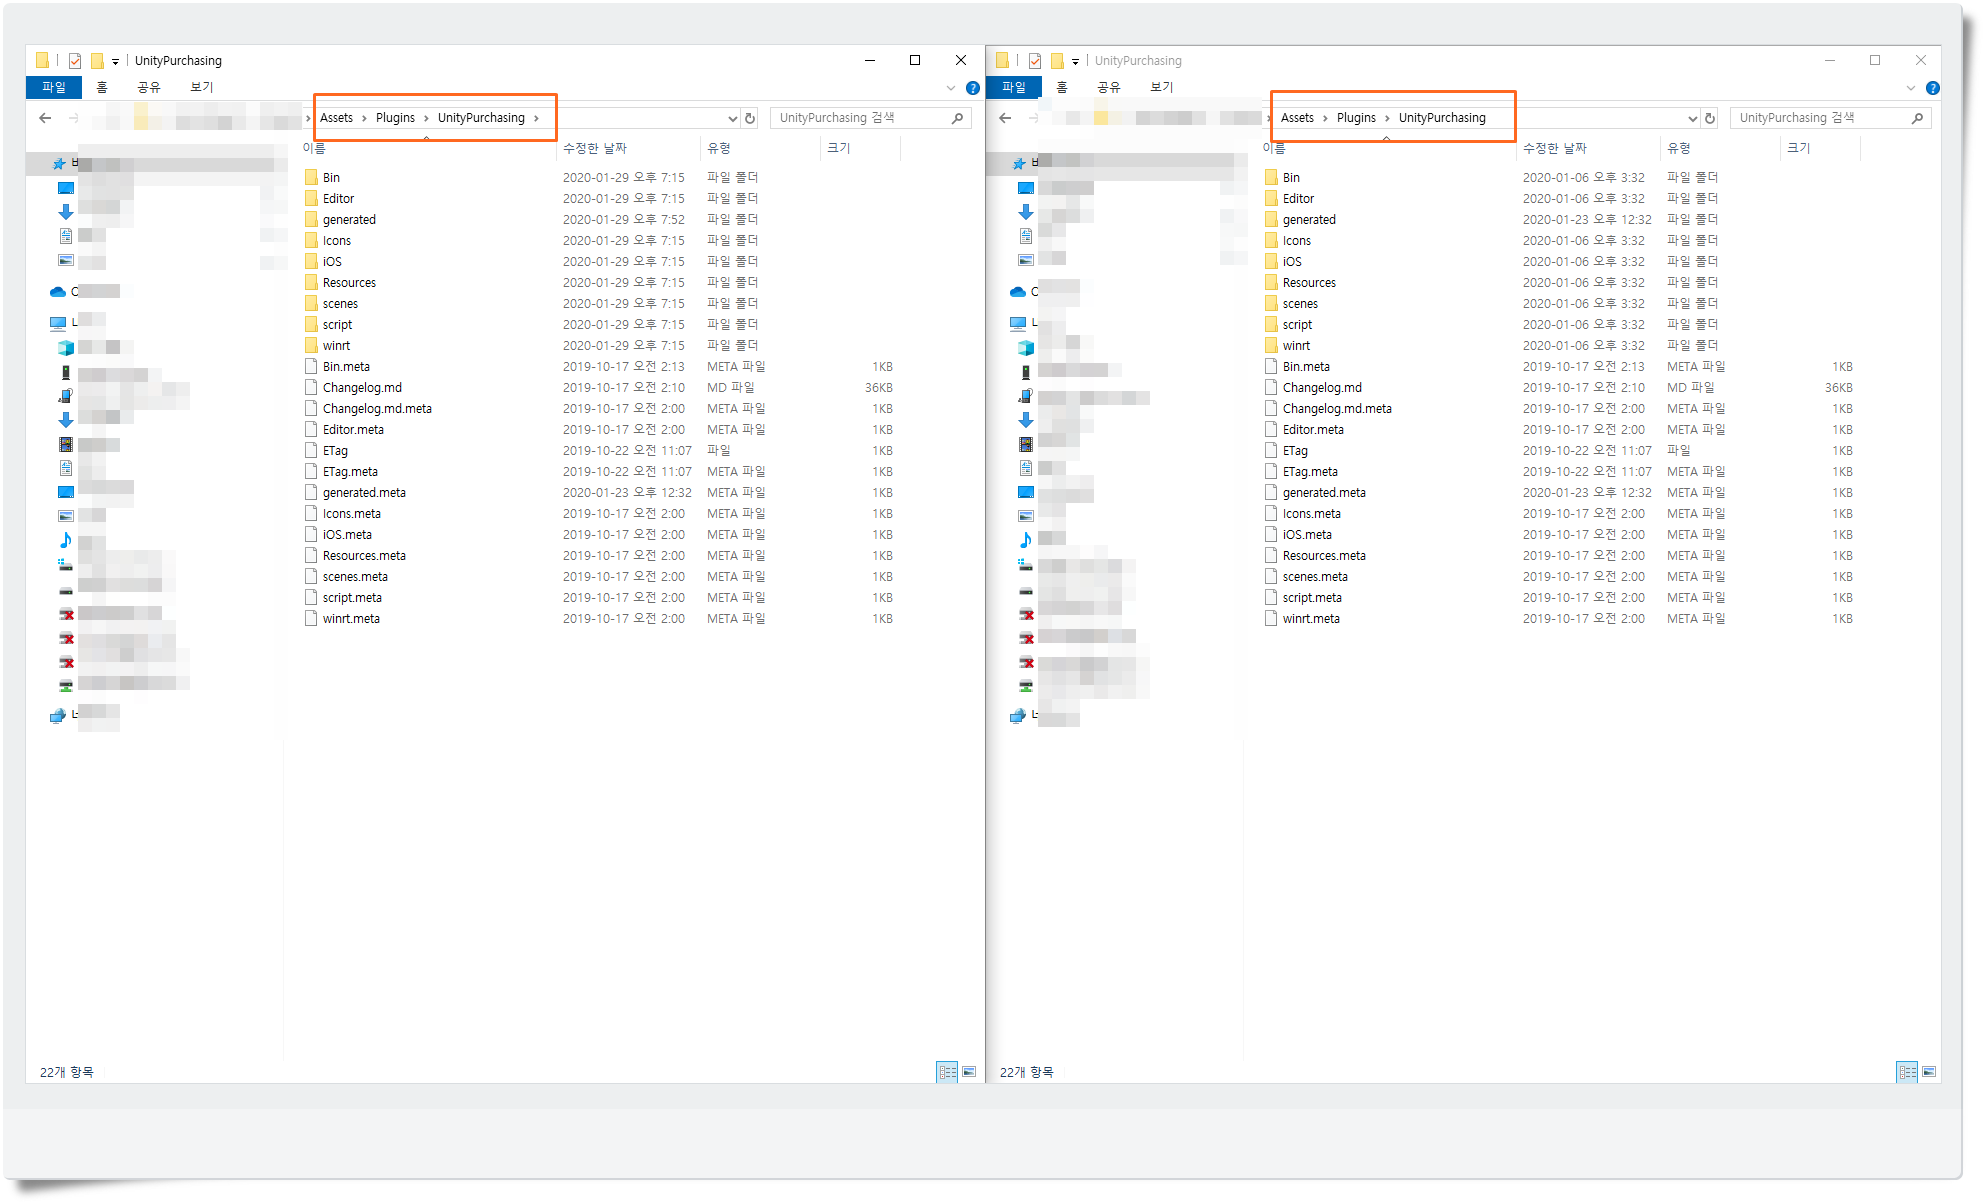This screenshot has width=1985, height=1202.
Task: Click Plugins breadcrumb in left address bar
Action: [395, 118]
